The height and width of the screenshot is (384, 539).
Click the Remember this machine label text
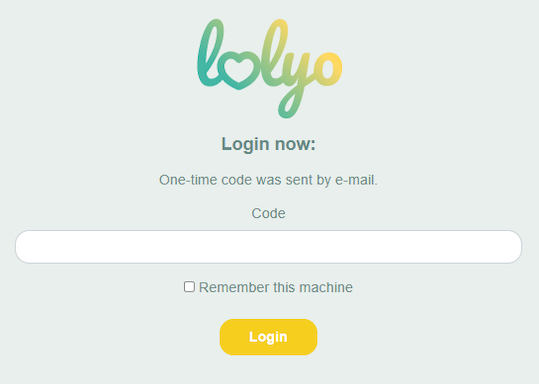pyautogui.click(x=276, y=287)
